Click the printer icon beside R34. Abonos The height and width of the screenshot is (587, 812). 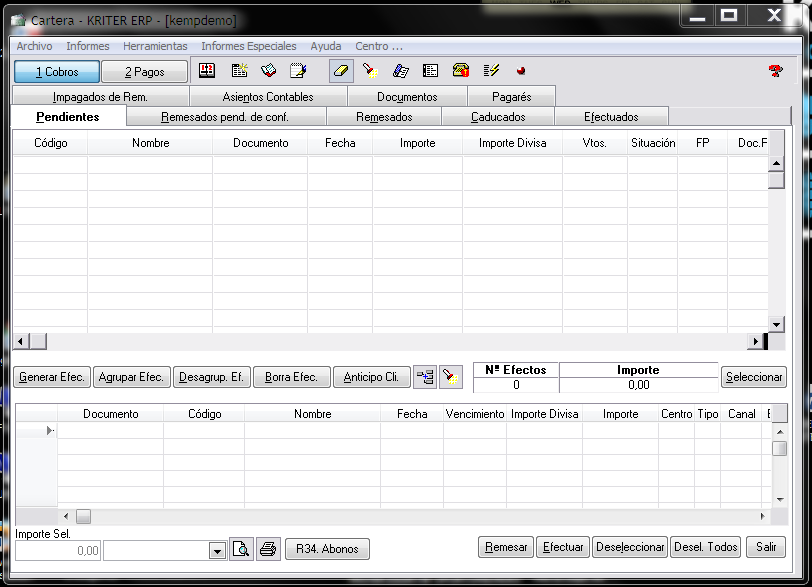pos(268,549)
